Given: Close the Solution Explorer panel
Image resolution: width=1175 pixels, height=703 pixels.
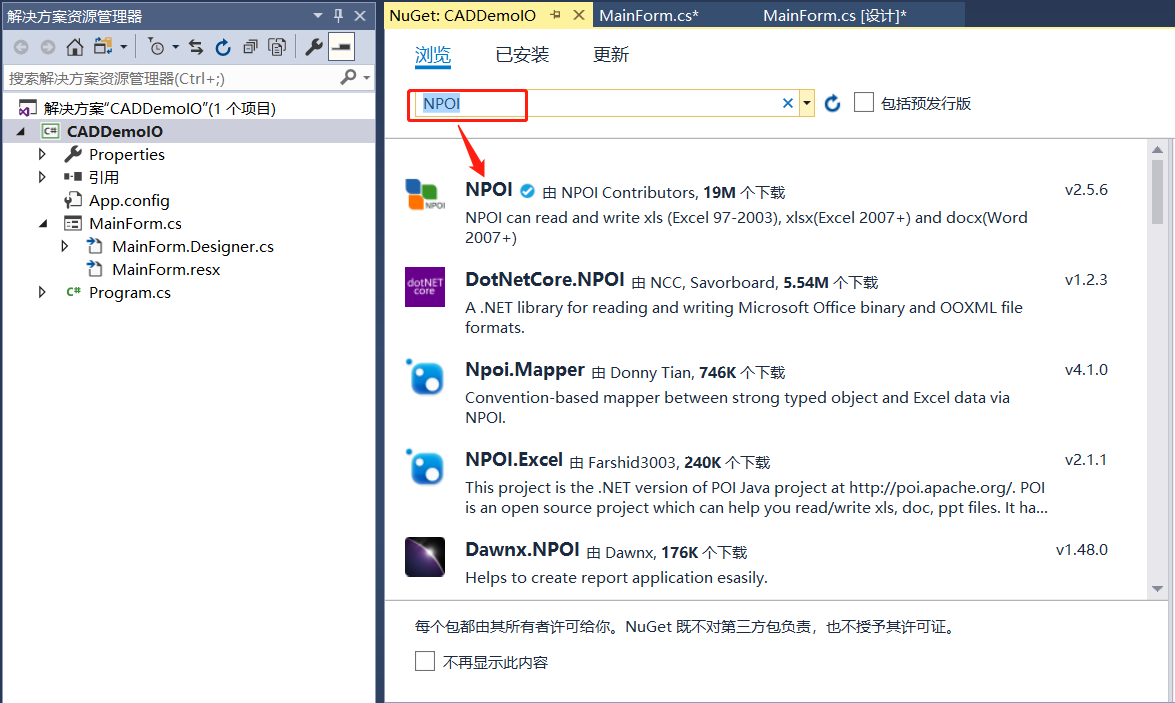Looking at the screenshot, I should [x=360, y=15].
